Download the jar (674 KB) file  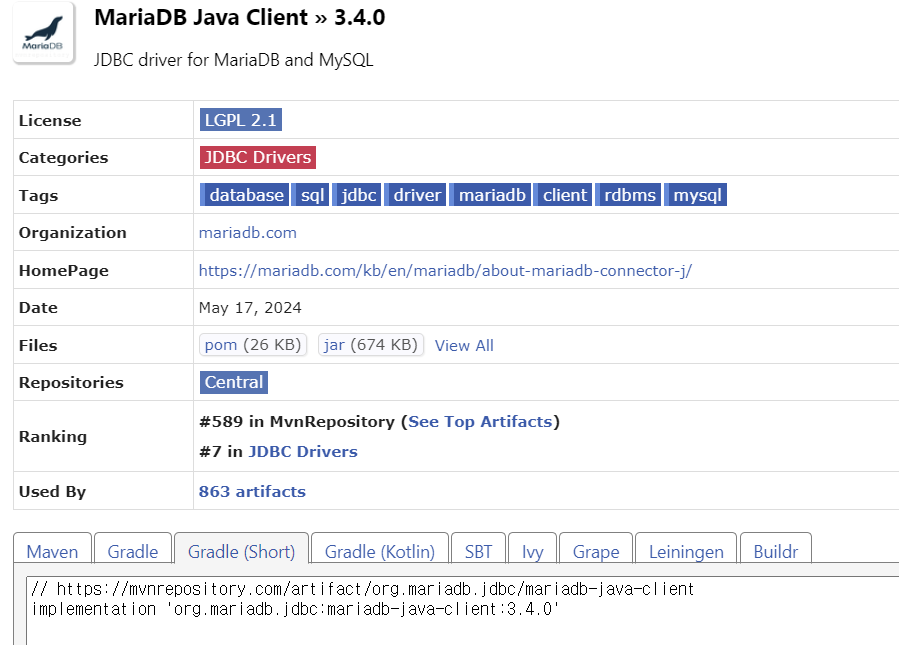tap(371, 345)
